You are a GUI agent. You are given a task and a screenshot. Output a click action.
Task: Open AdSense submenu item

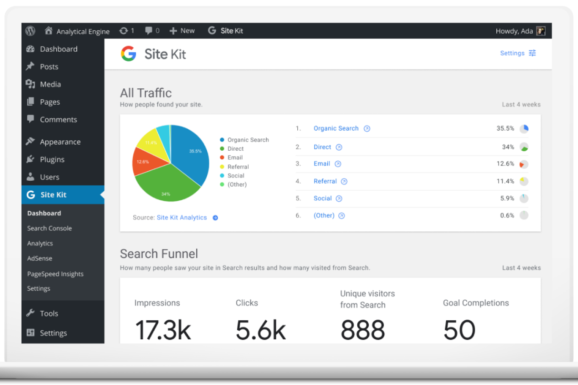39,259
